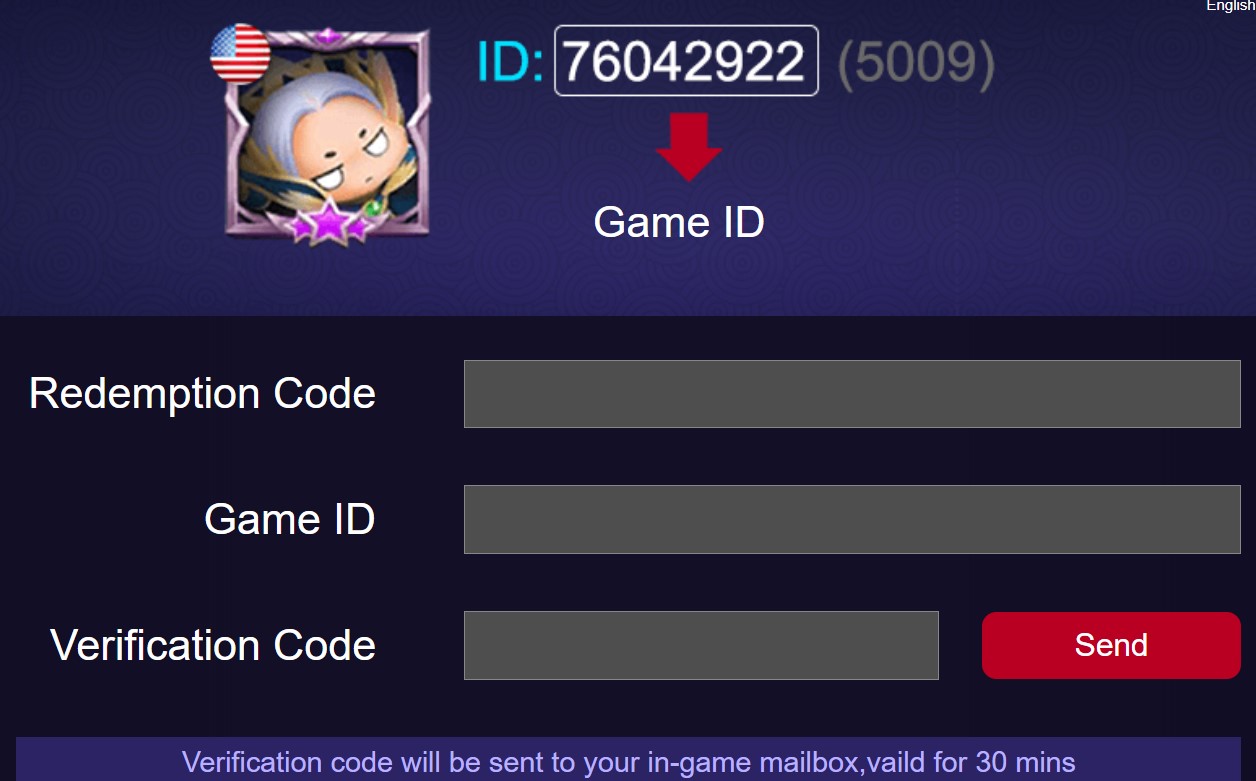
Task: Select the hero avatar portrait
Action: tap(328, 135)
